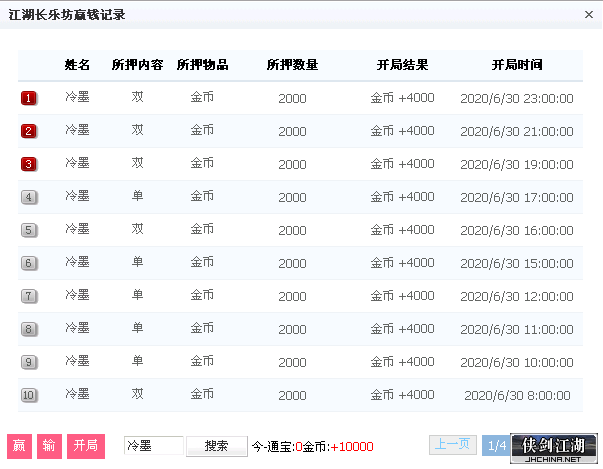This screenshot has height=469, width=603.
Task: Focus the name search field containing 冷墨
Action: pos(153,446)
